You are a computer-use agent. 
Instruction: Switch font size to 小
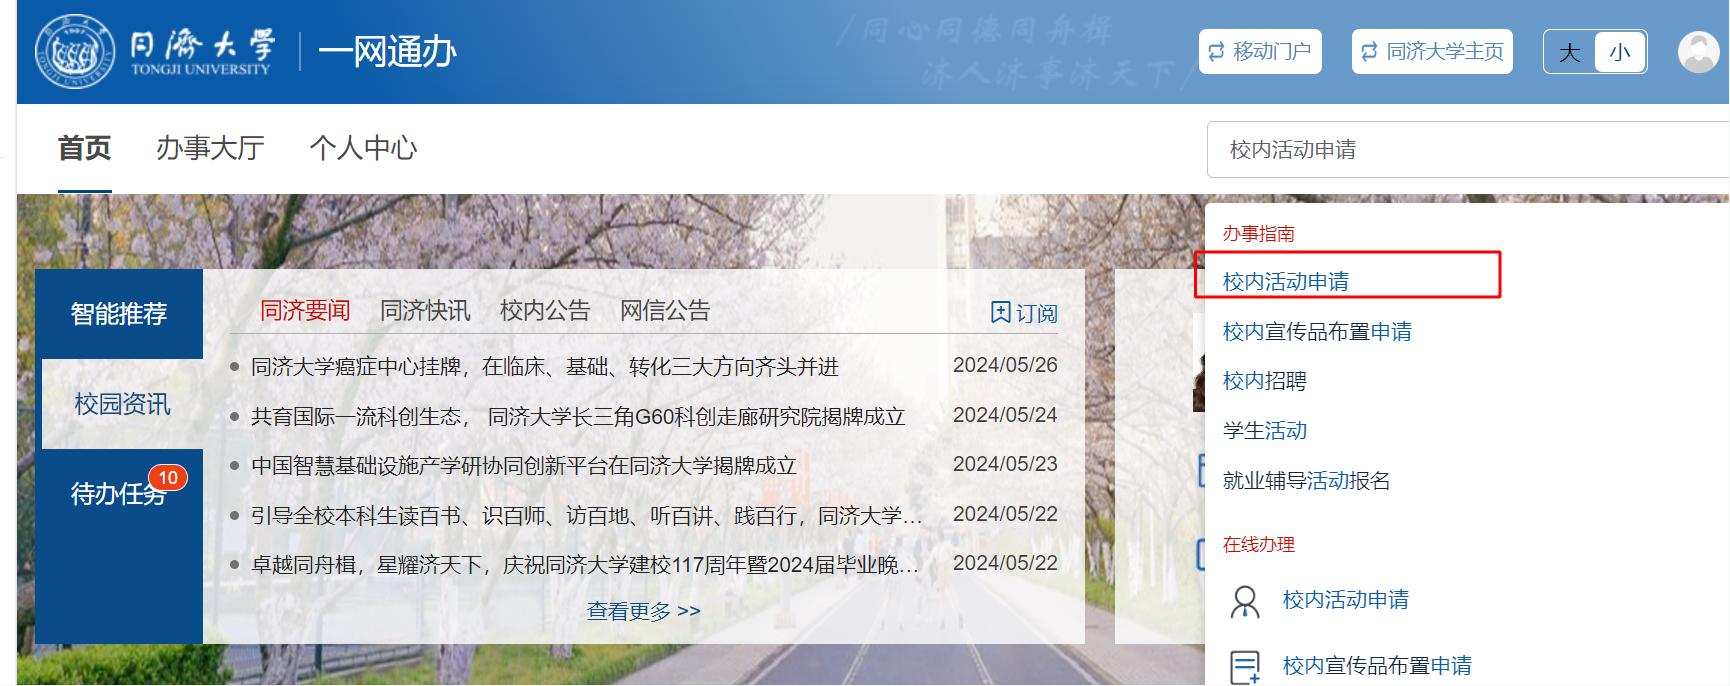coord(1620,52)
